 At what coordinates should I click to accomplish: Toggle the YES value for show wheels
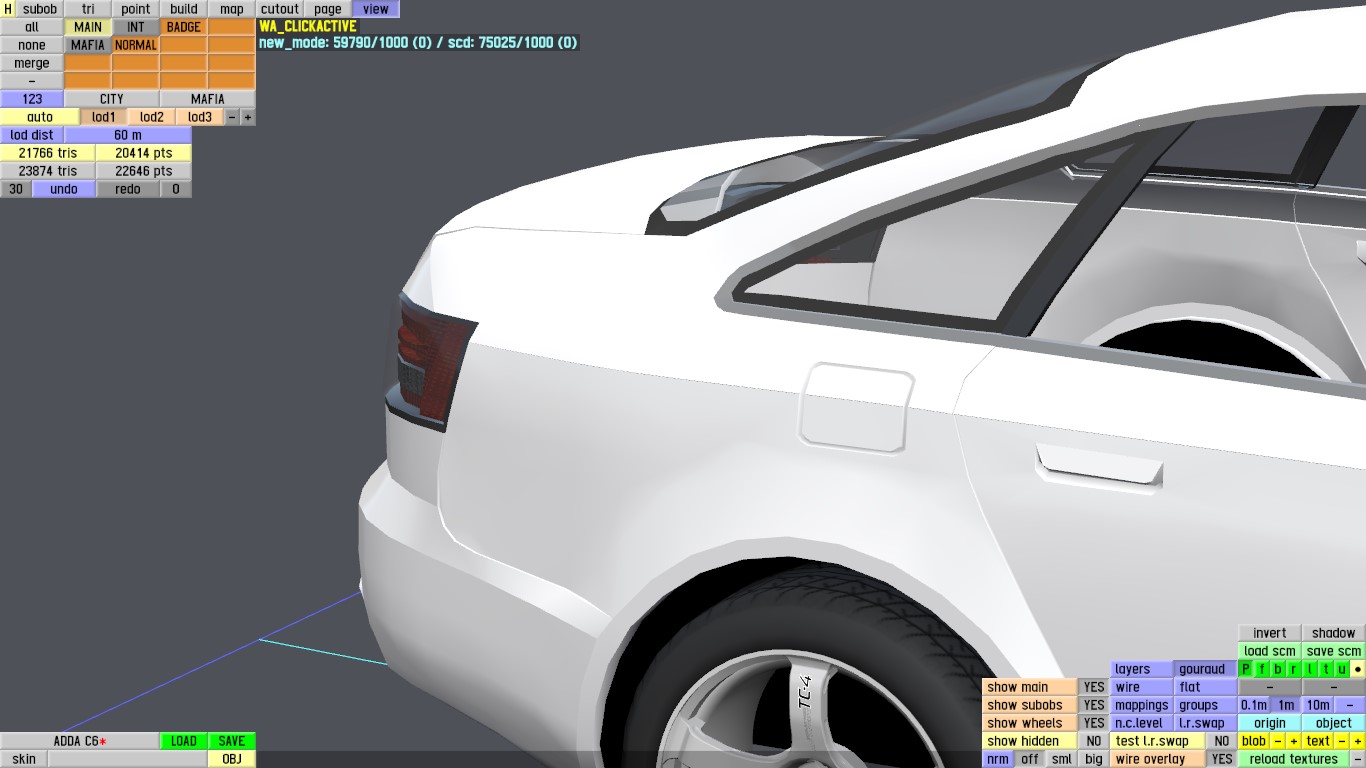1094,723
